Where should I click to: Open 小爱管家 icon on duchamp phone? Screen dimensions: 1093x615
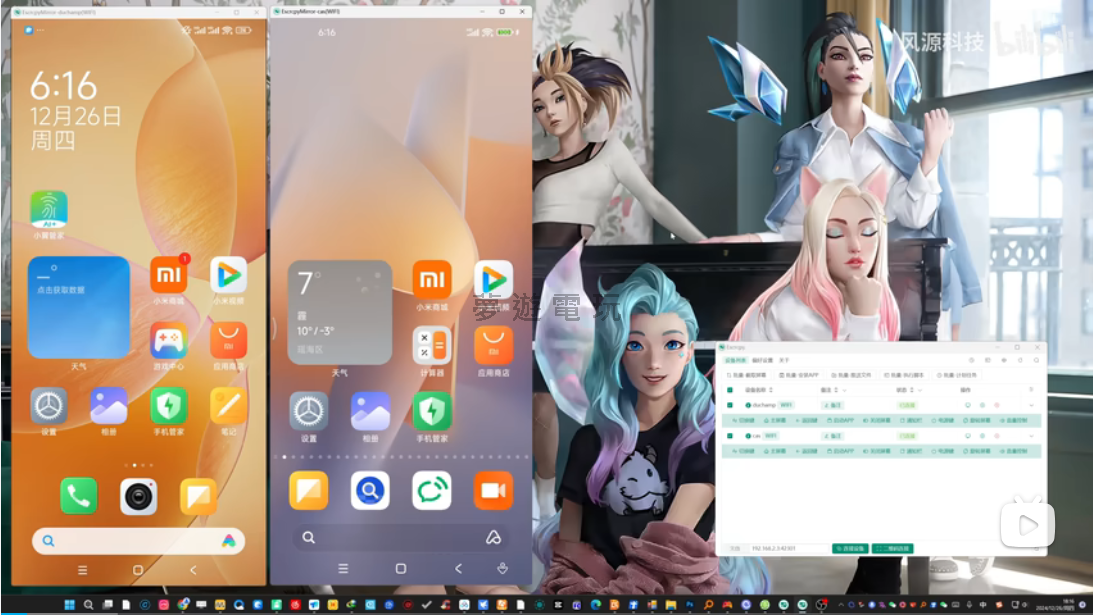[49, 210]
